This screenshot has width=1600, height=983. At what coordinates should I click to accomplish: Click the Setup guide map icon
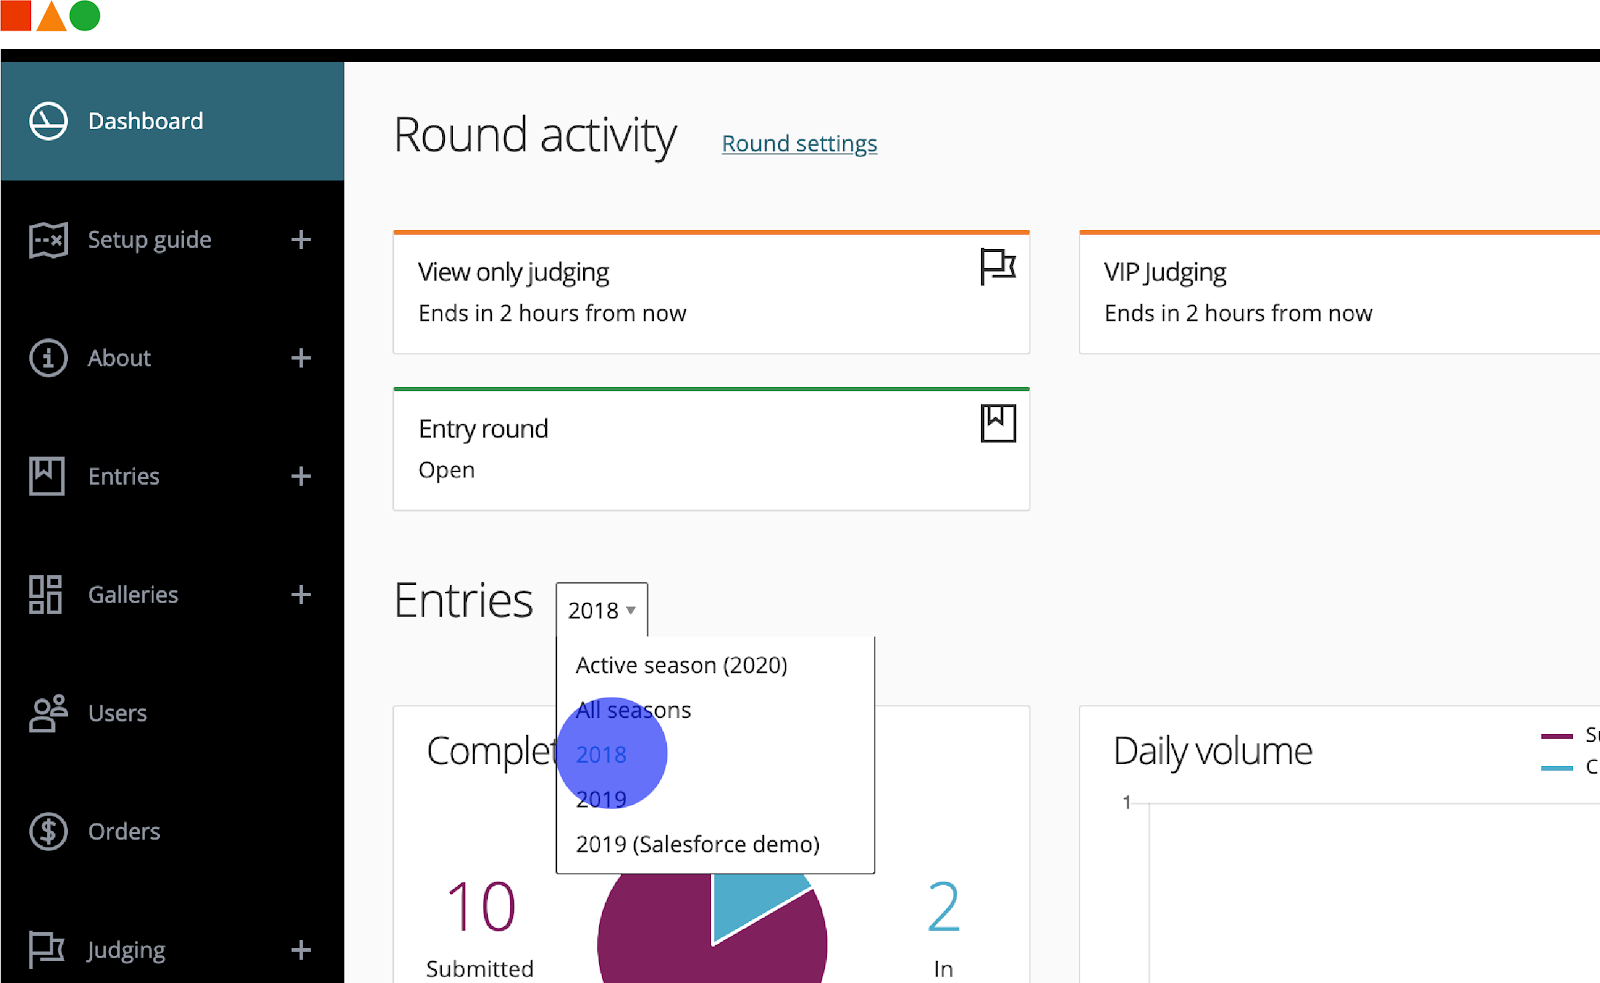pyautogui.click(x=48, y=240)
